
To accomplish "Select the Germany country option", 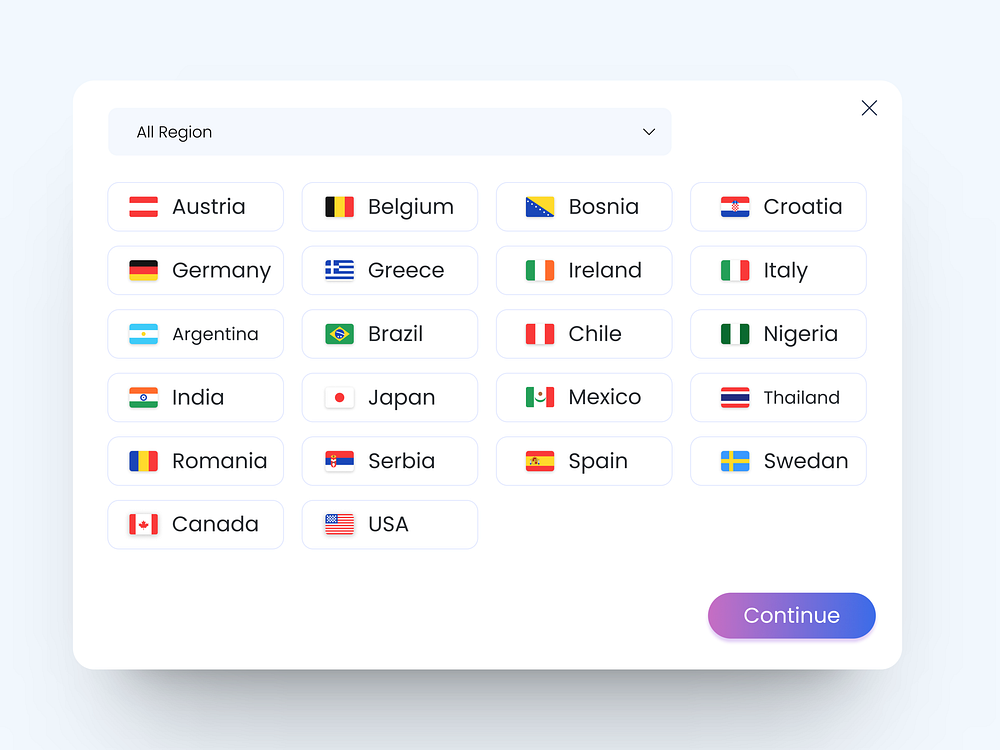I will click(x=195, y=270).
